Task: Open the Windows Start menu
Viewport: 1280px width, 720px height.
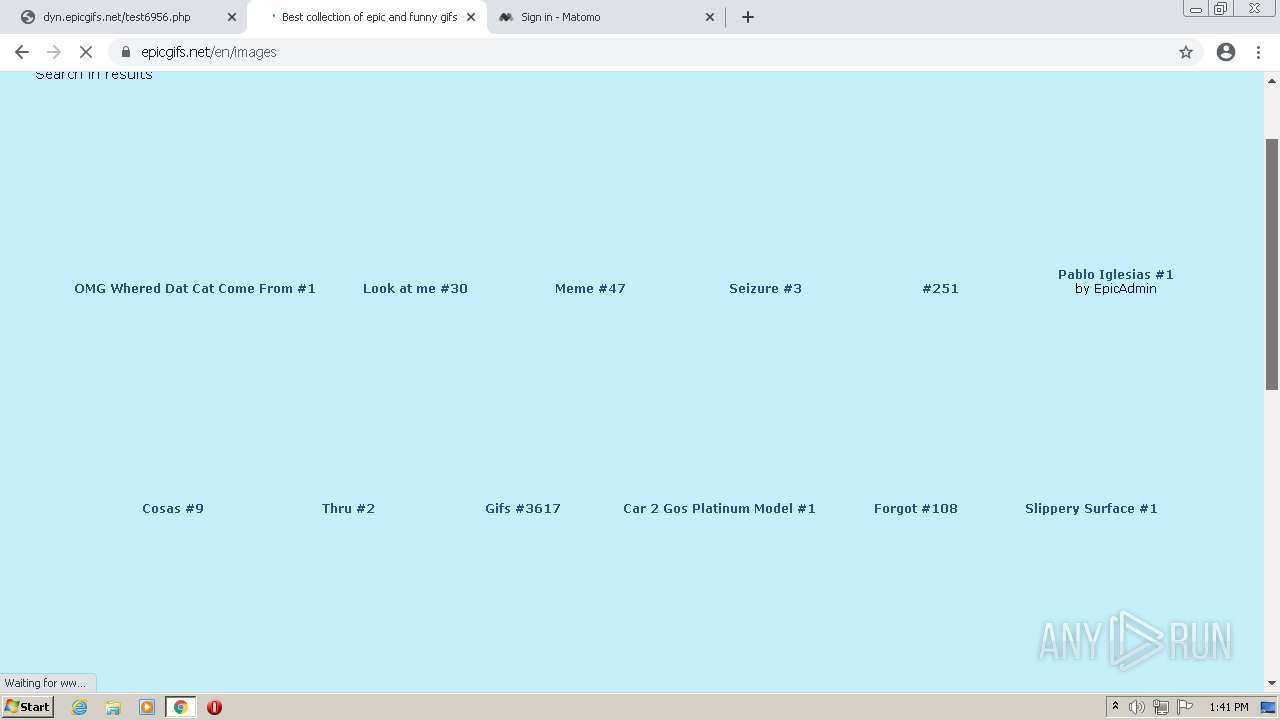Action: tap(28, 706)
